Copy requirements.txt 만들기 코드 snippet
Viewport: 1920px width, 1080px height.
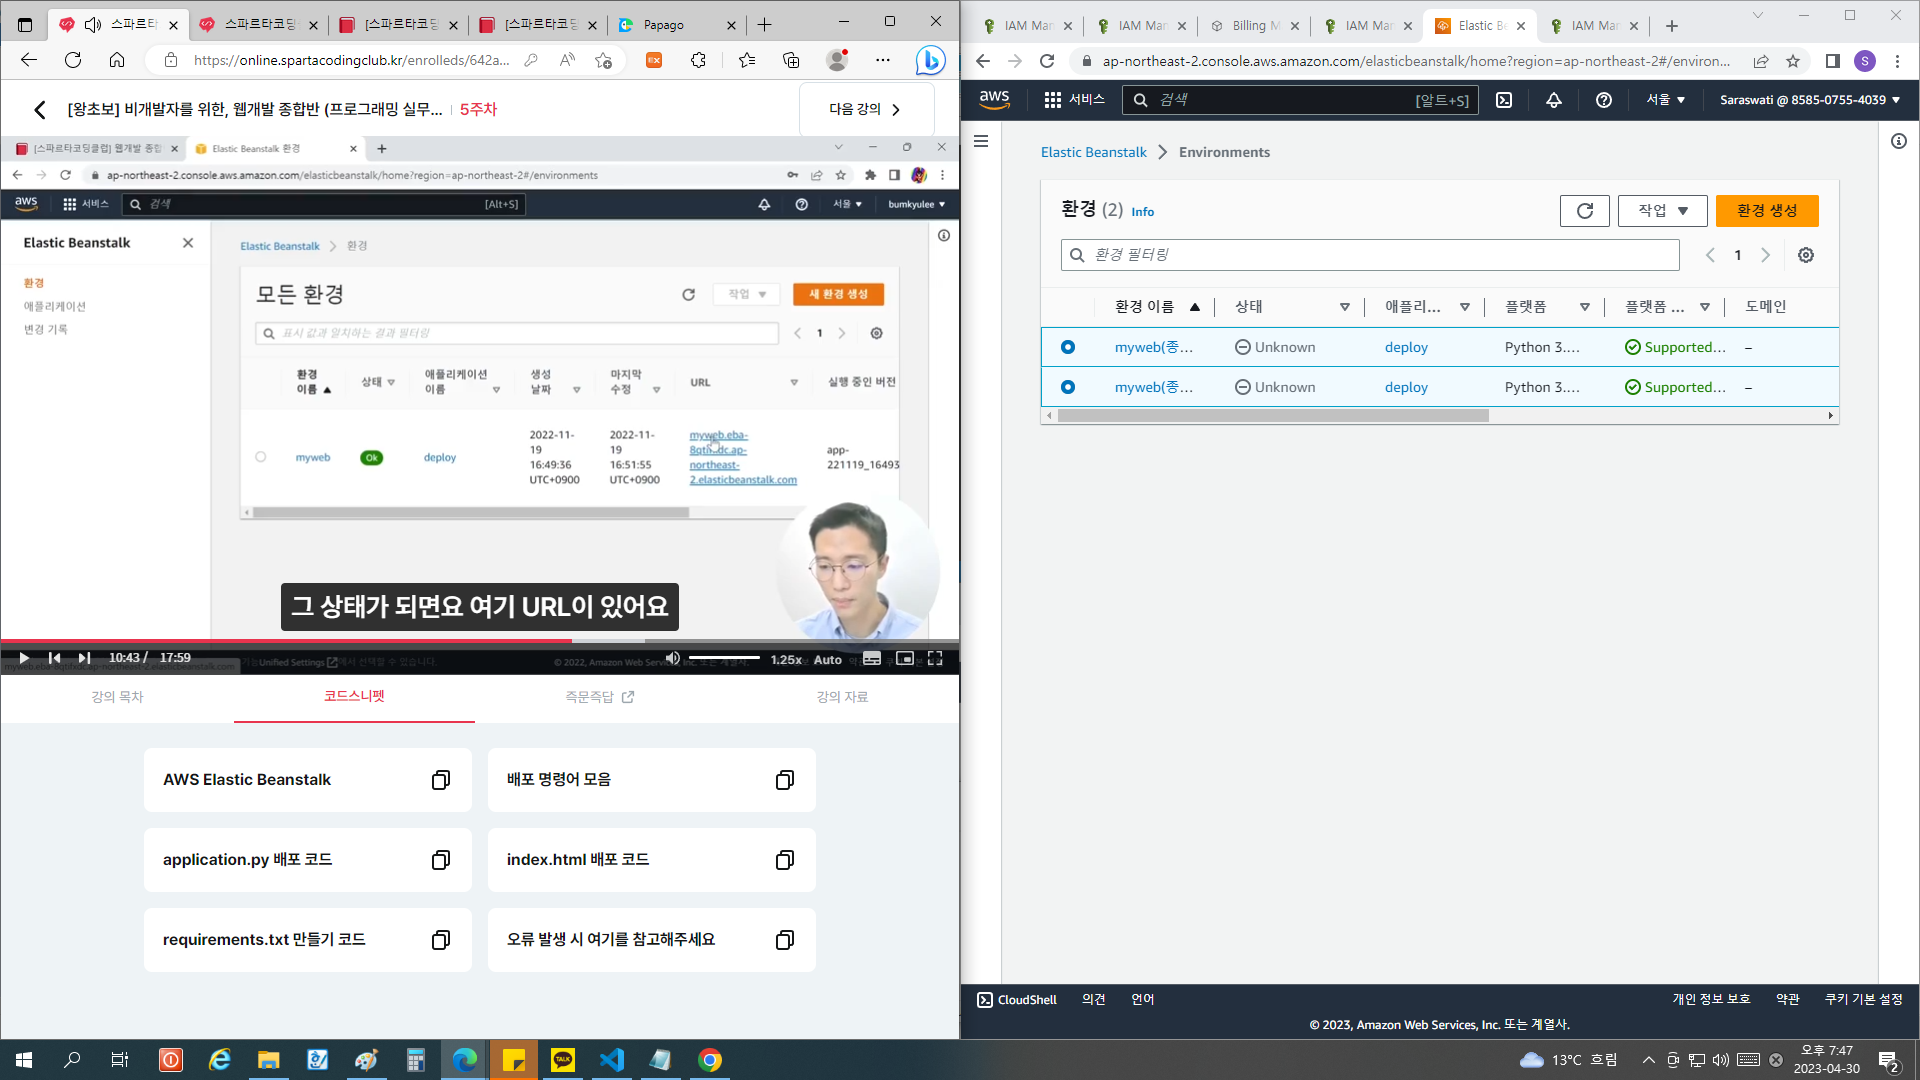pyautogui.click(x=440, y=940)
